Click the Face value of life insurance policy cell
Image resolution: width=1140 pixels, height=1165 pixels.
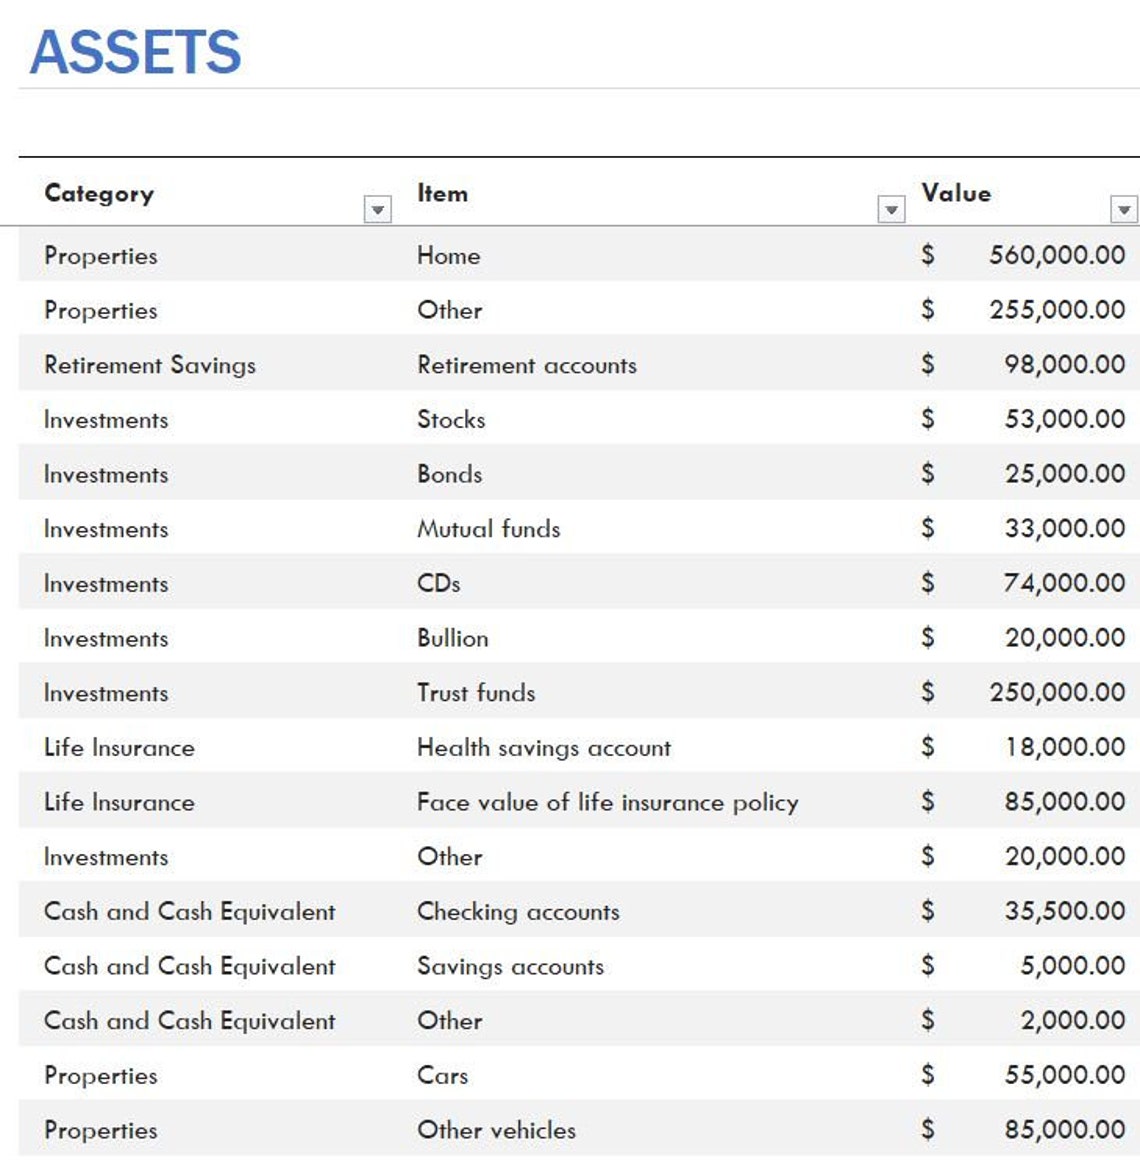[607, 802]
